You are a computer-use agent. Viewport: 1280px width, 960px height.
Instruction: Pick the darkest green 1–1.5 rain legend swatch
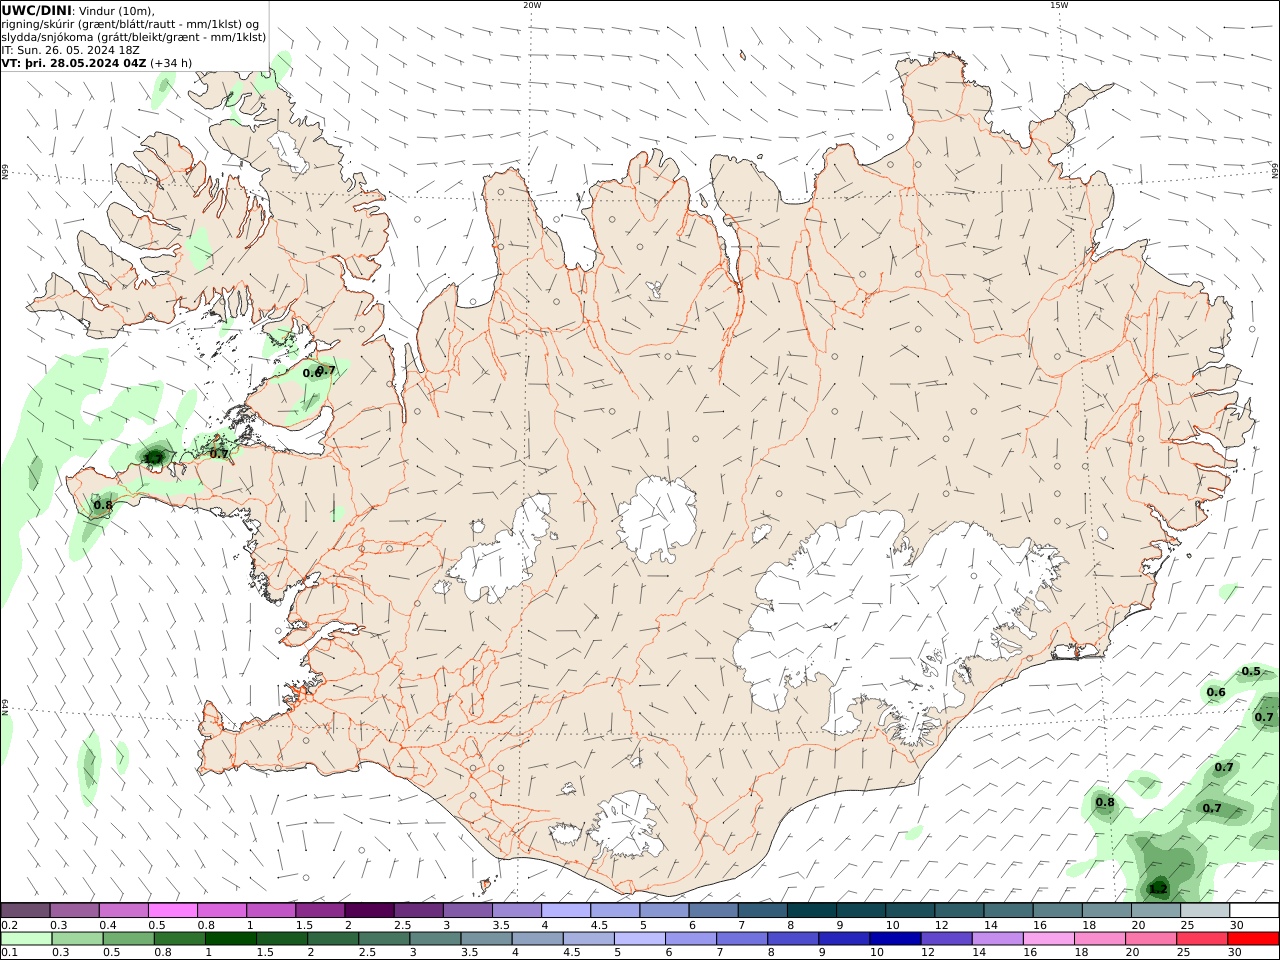(231, 939)
